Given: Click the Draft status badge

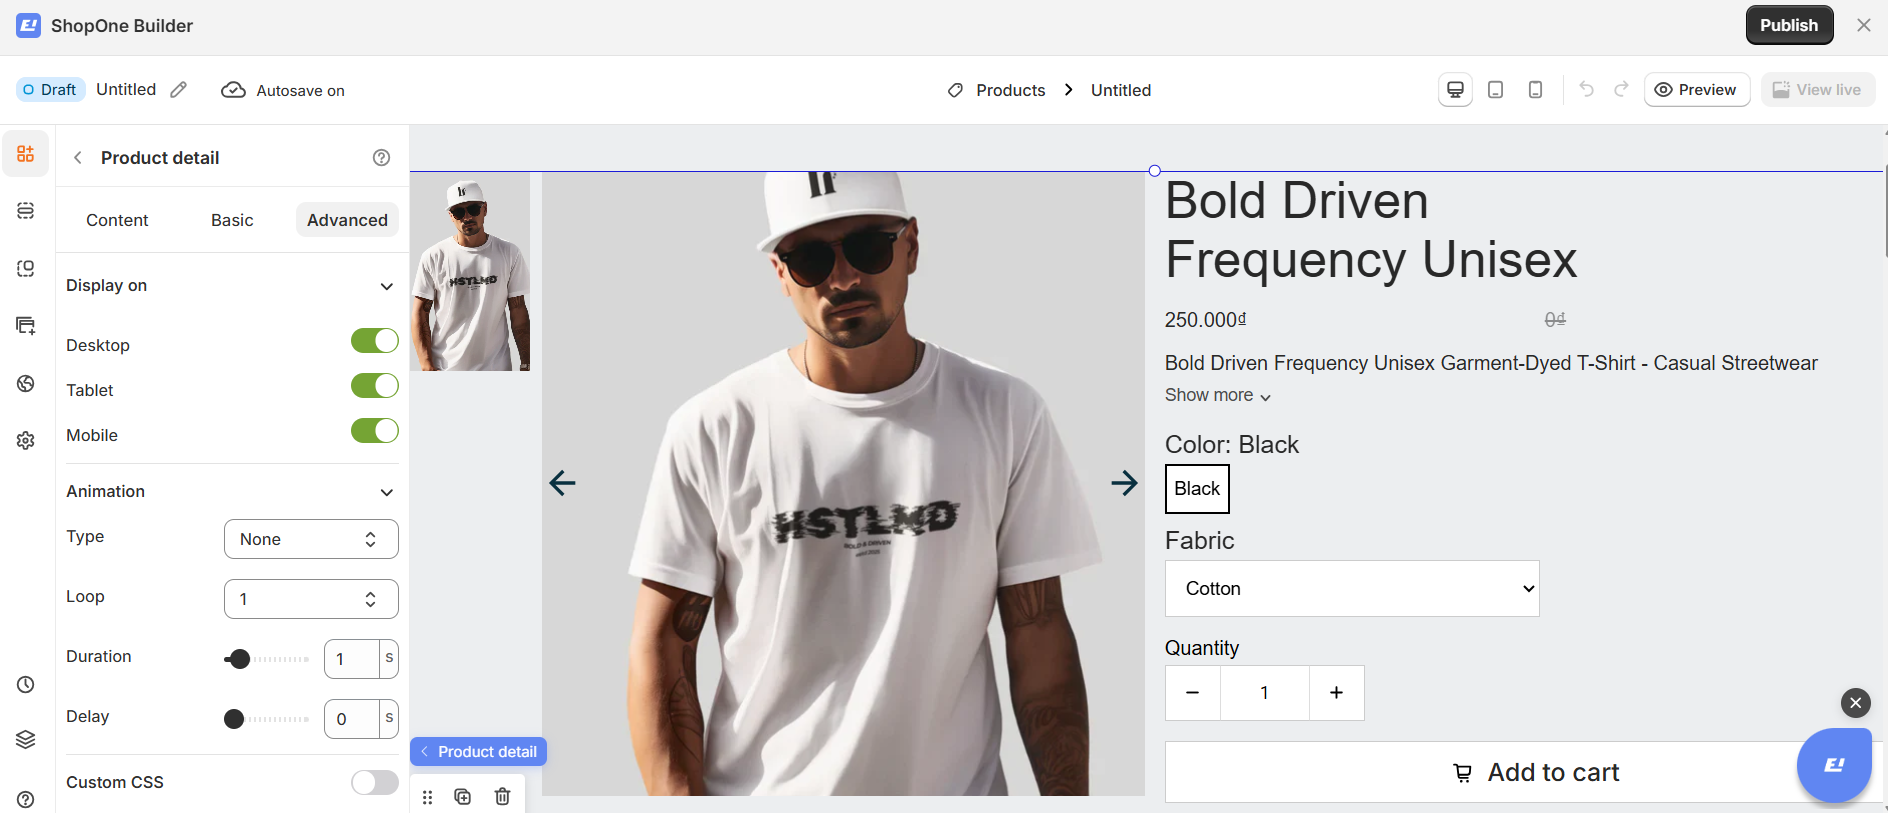Looking at the screenshot, I should tap(50, 90).
